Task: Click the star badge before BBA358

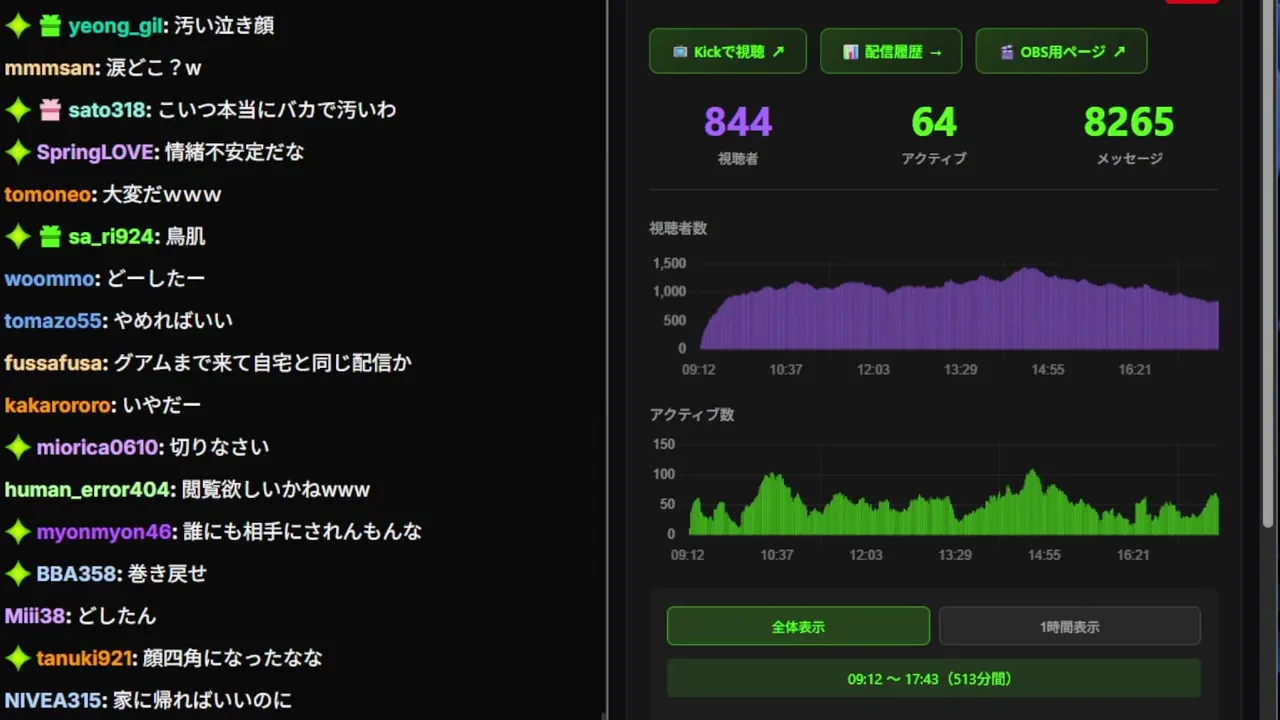Action: point(17,574)
